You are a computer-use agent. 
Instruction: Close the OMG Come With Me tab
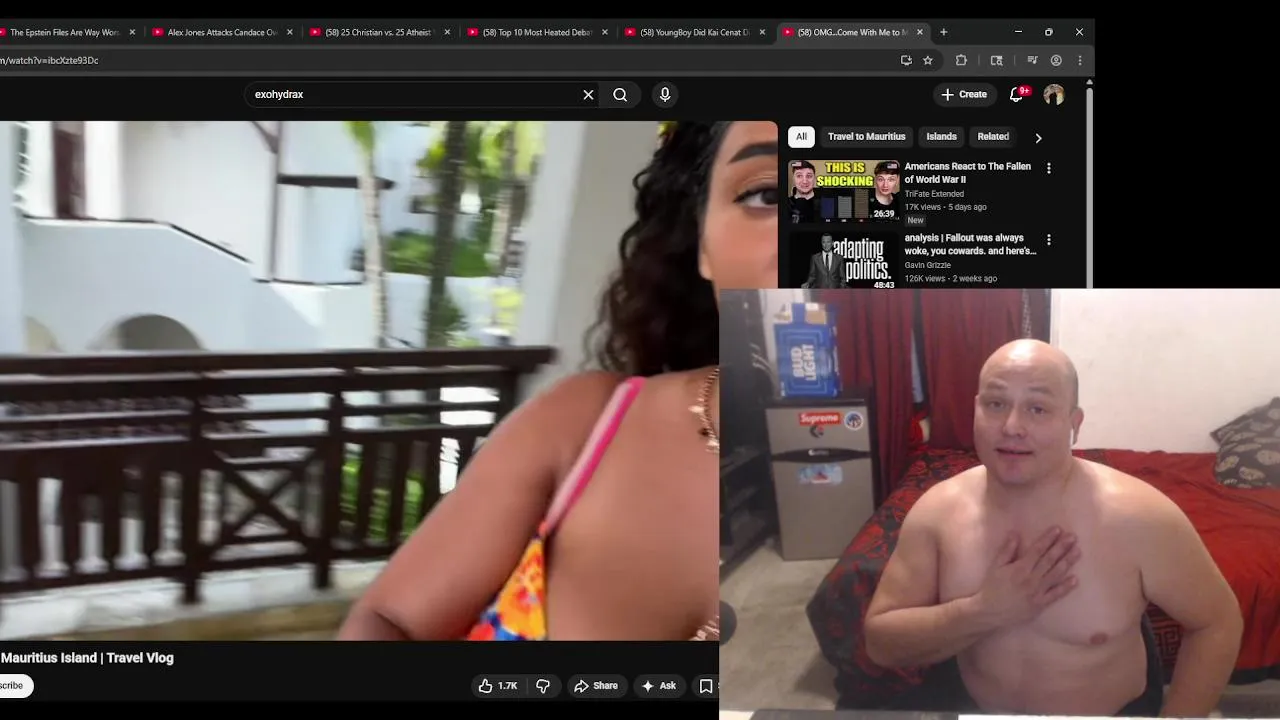coord(920,32)
